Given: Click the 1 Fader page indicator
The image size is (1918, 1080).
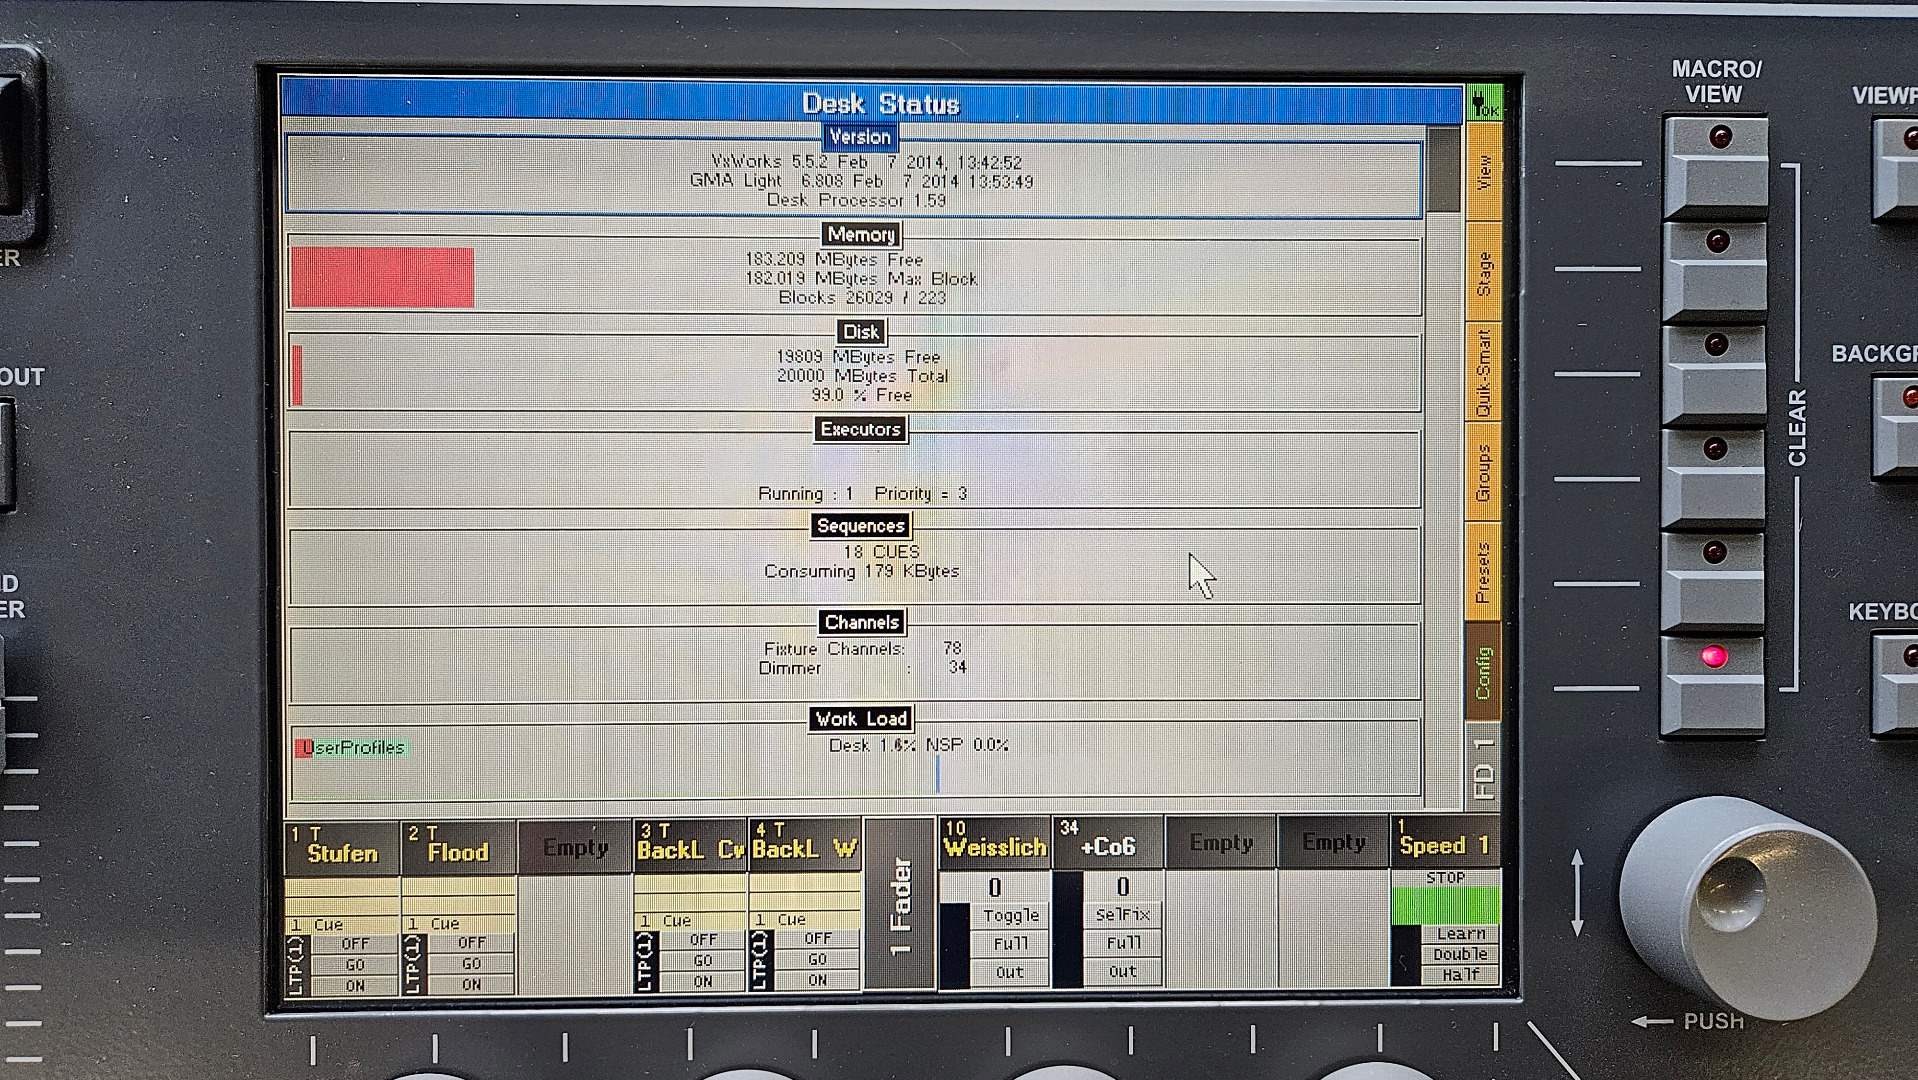Looking at the screenshot, I should 900,905.
